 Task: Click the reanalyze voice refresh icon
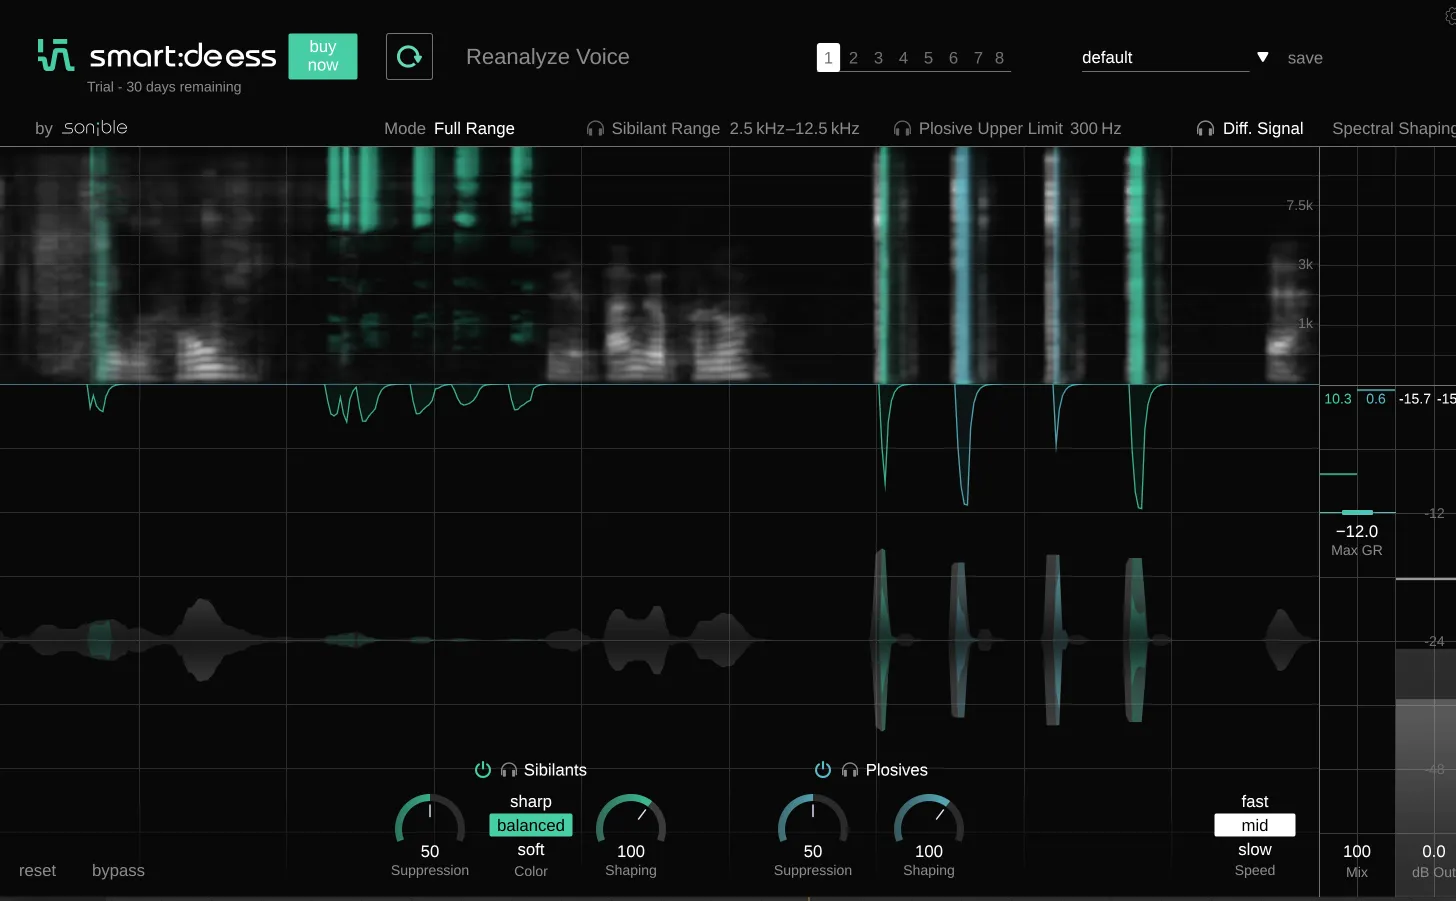[409, 57]
